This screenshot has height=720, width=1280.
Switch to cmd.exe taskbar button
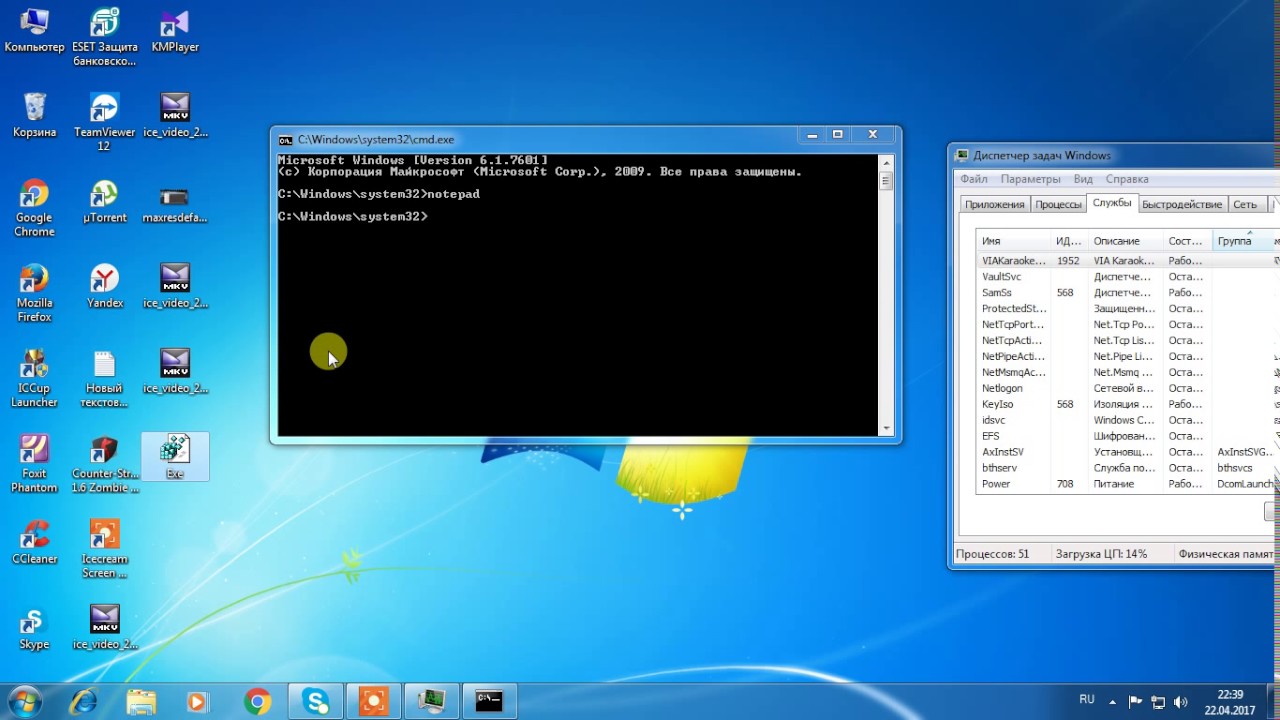click(489, 701)
